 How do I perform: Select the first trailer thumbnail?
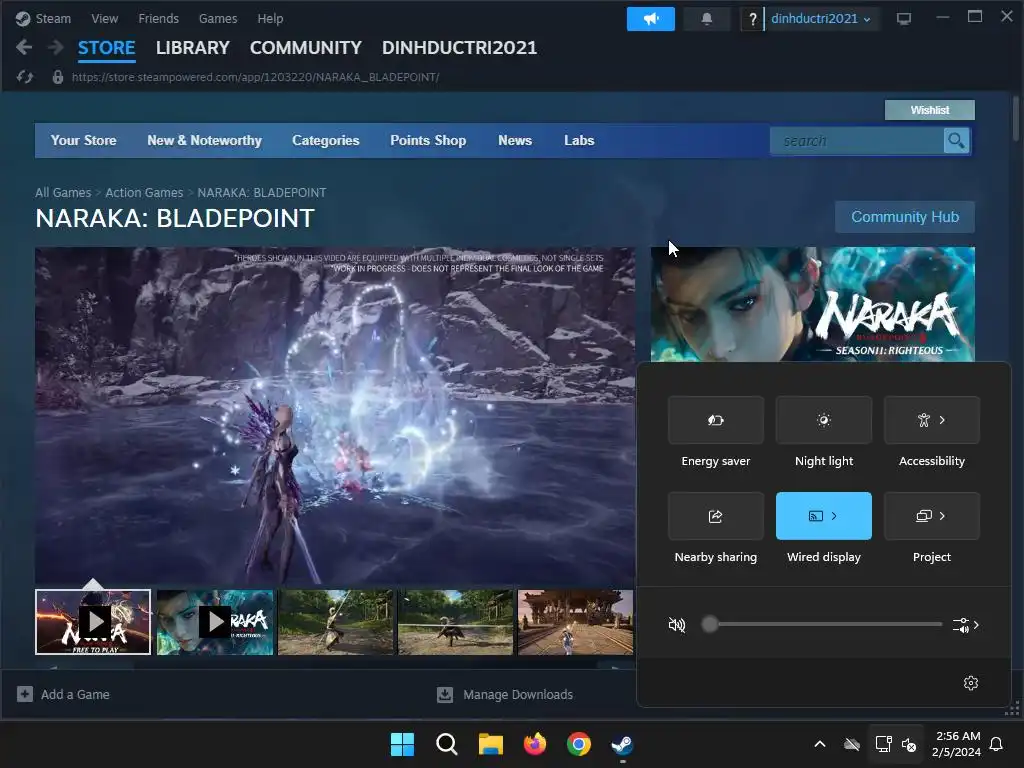[93, 622]
